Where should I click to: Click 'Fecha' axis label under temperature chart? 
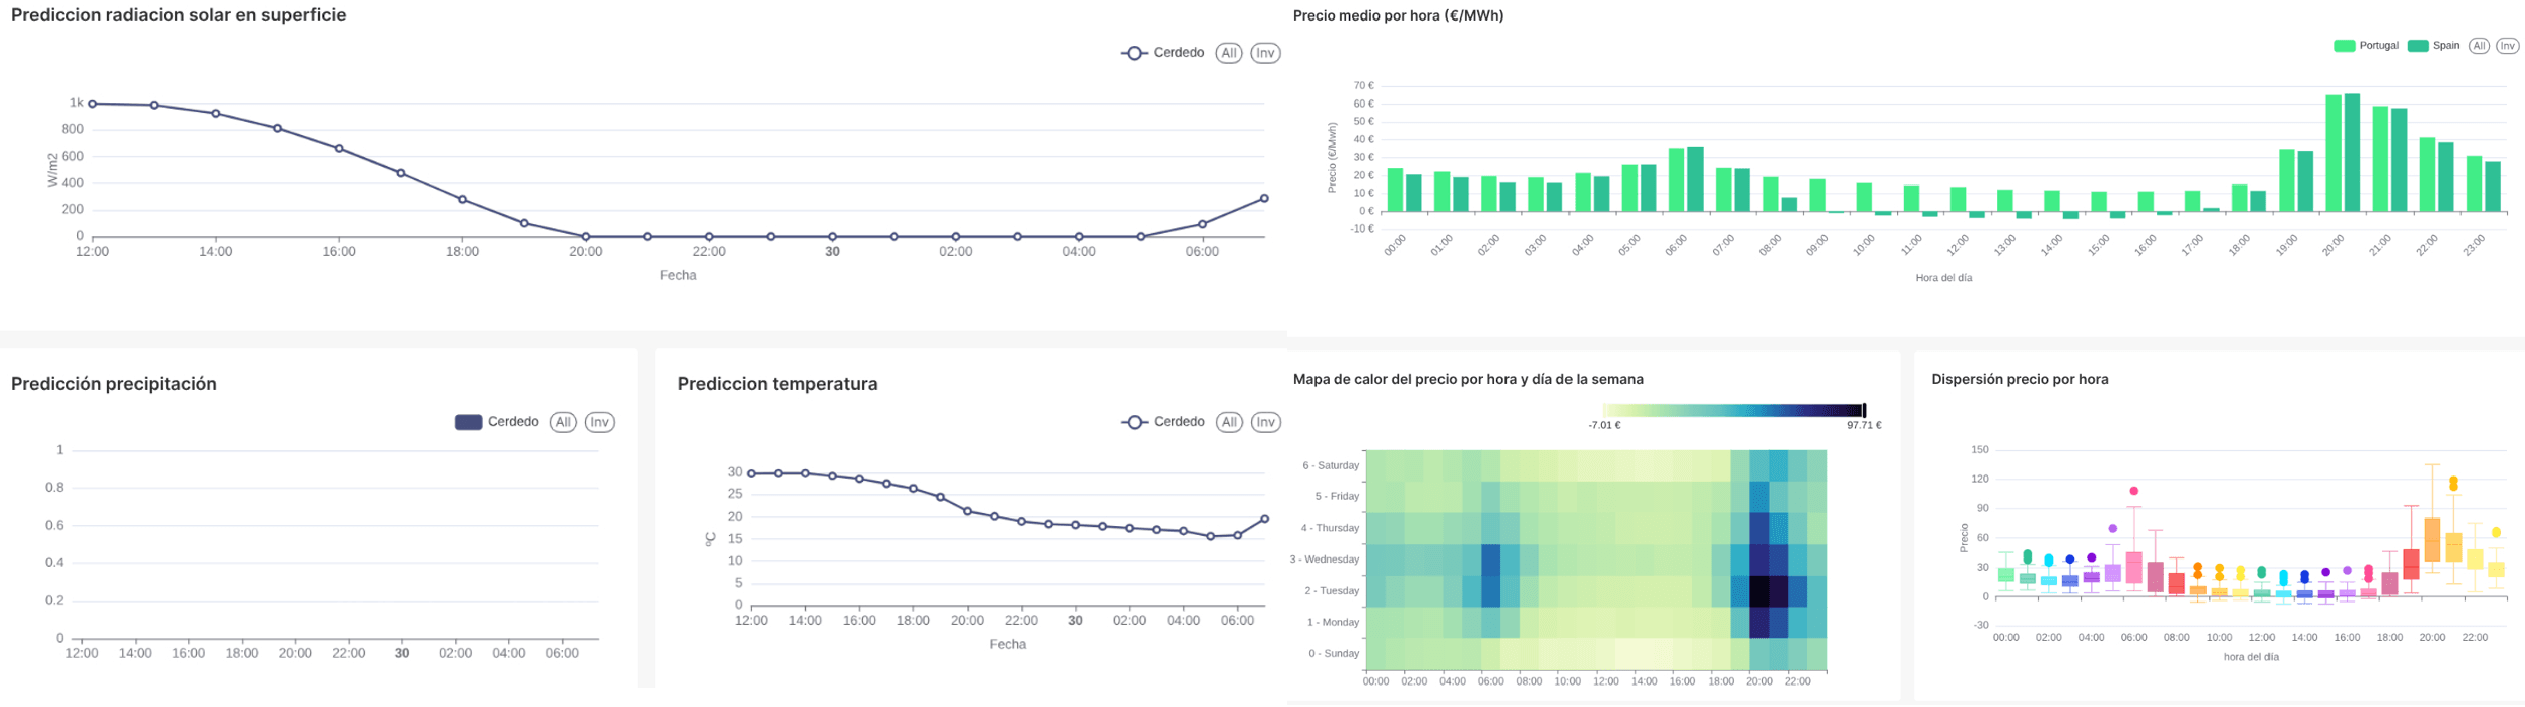(x=1008, y=644)
